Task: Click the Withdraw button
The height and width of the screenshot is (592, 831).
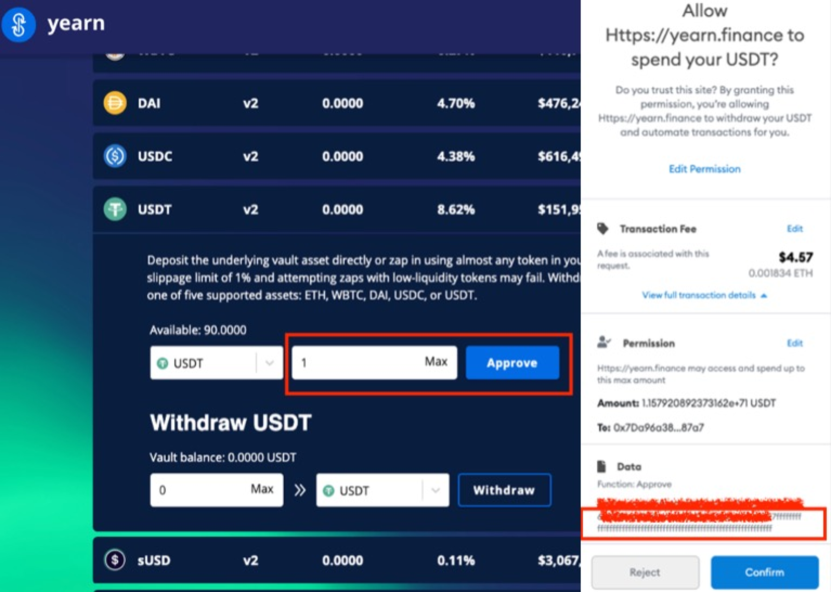Action: pos(505,490)
